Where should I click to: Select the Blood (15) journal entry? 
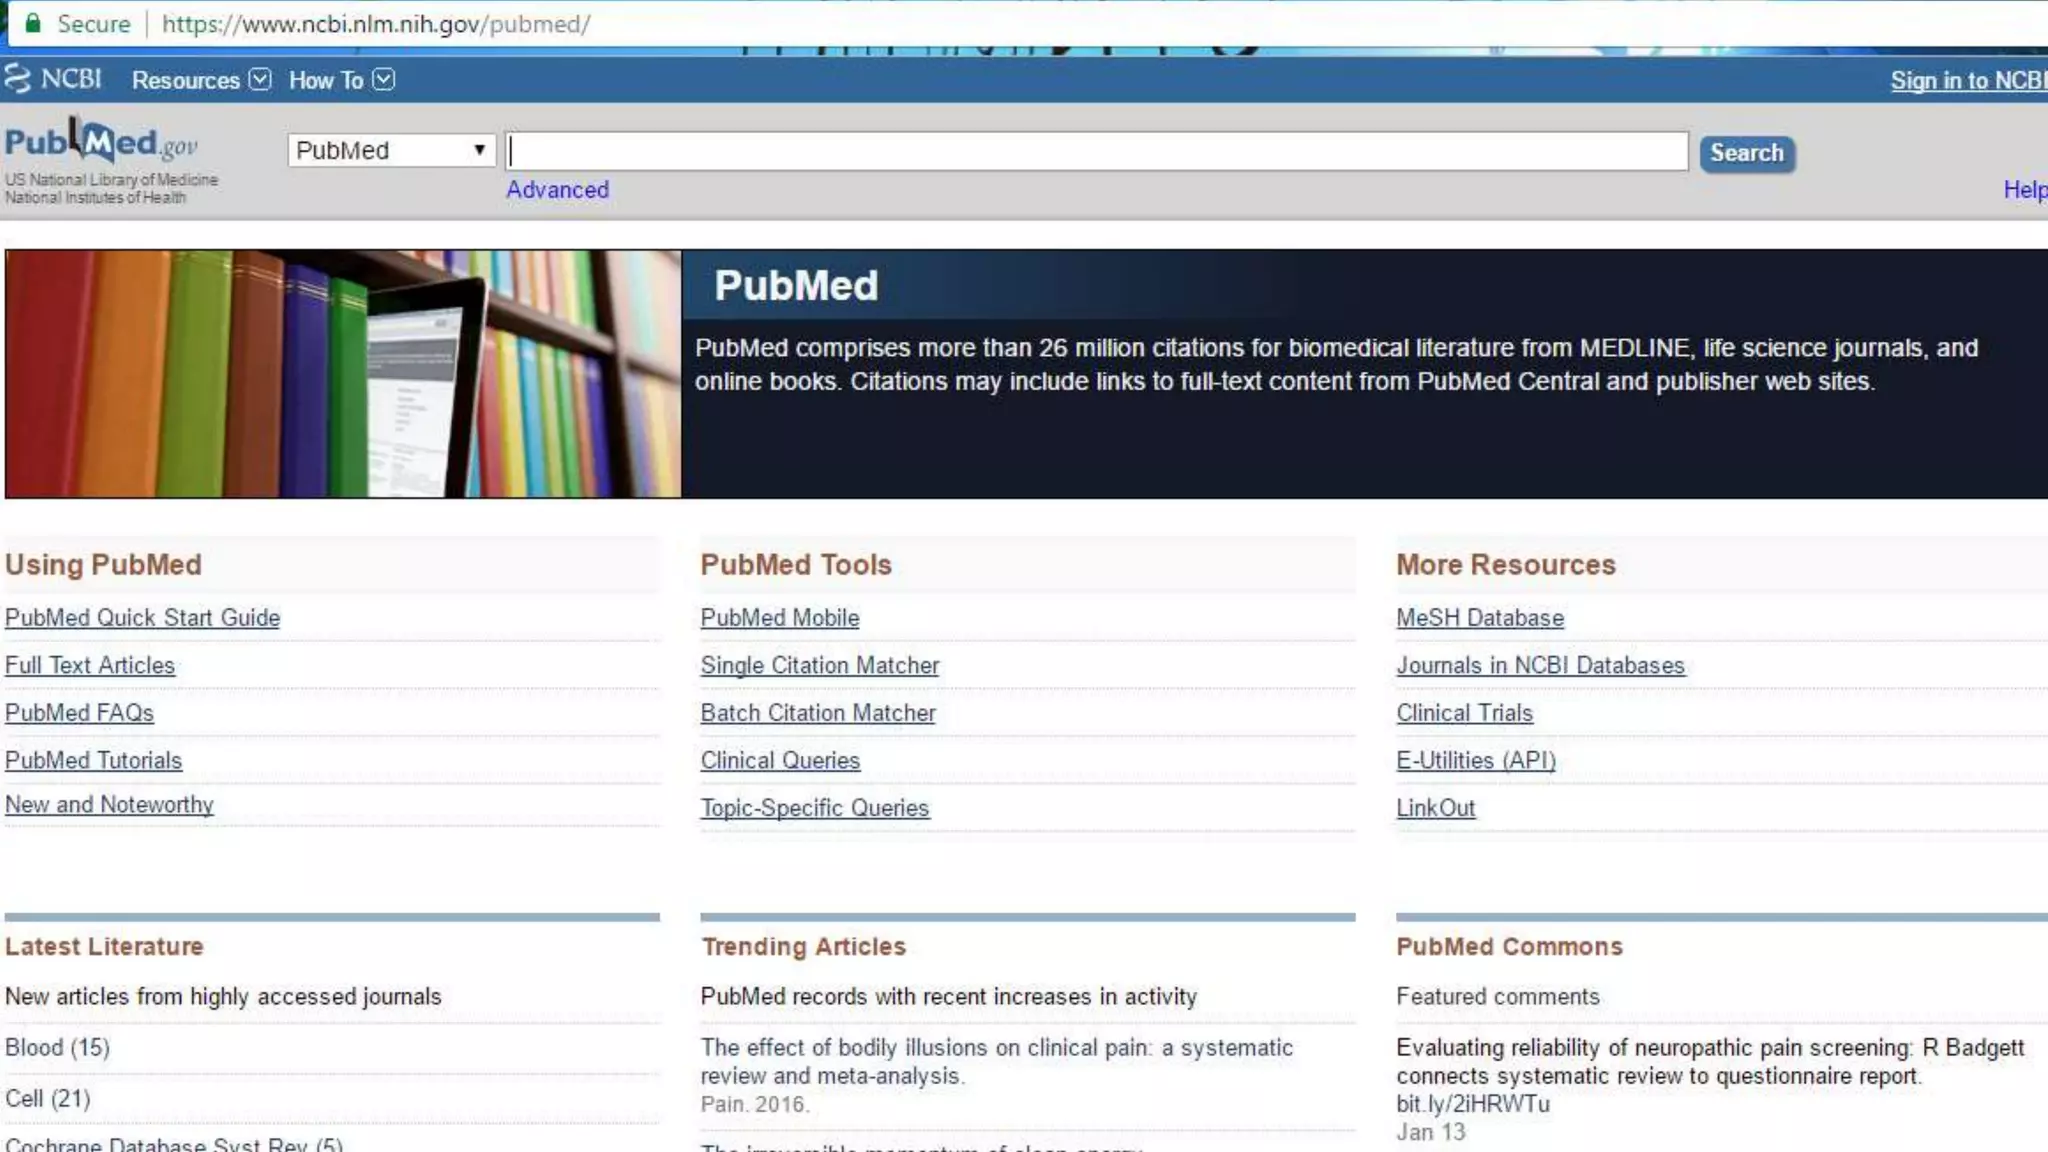tap(57, 1048)
